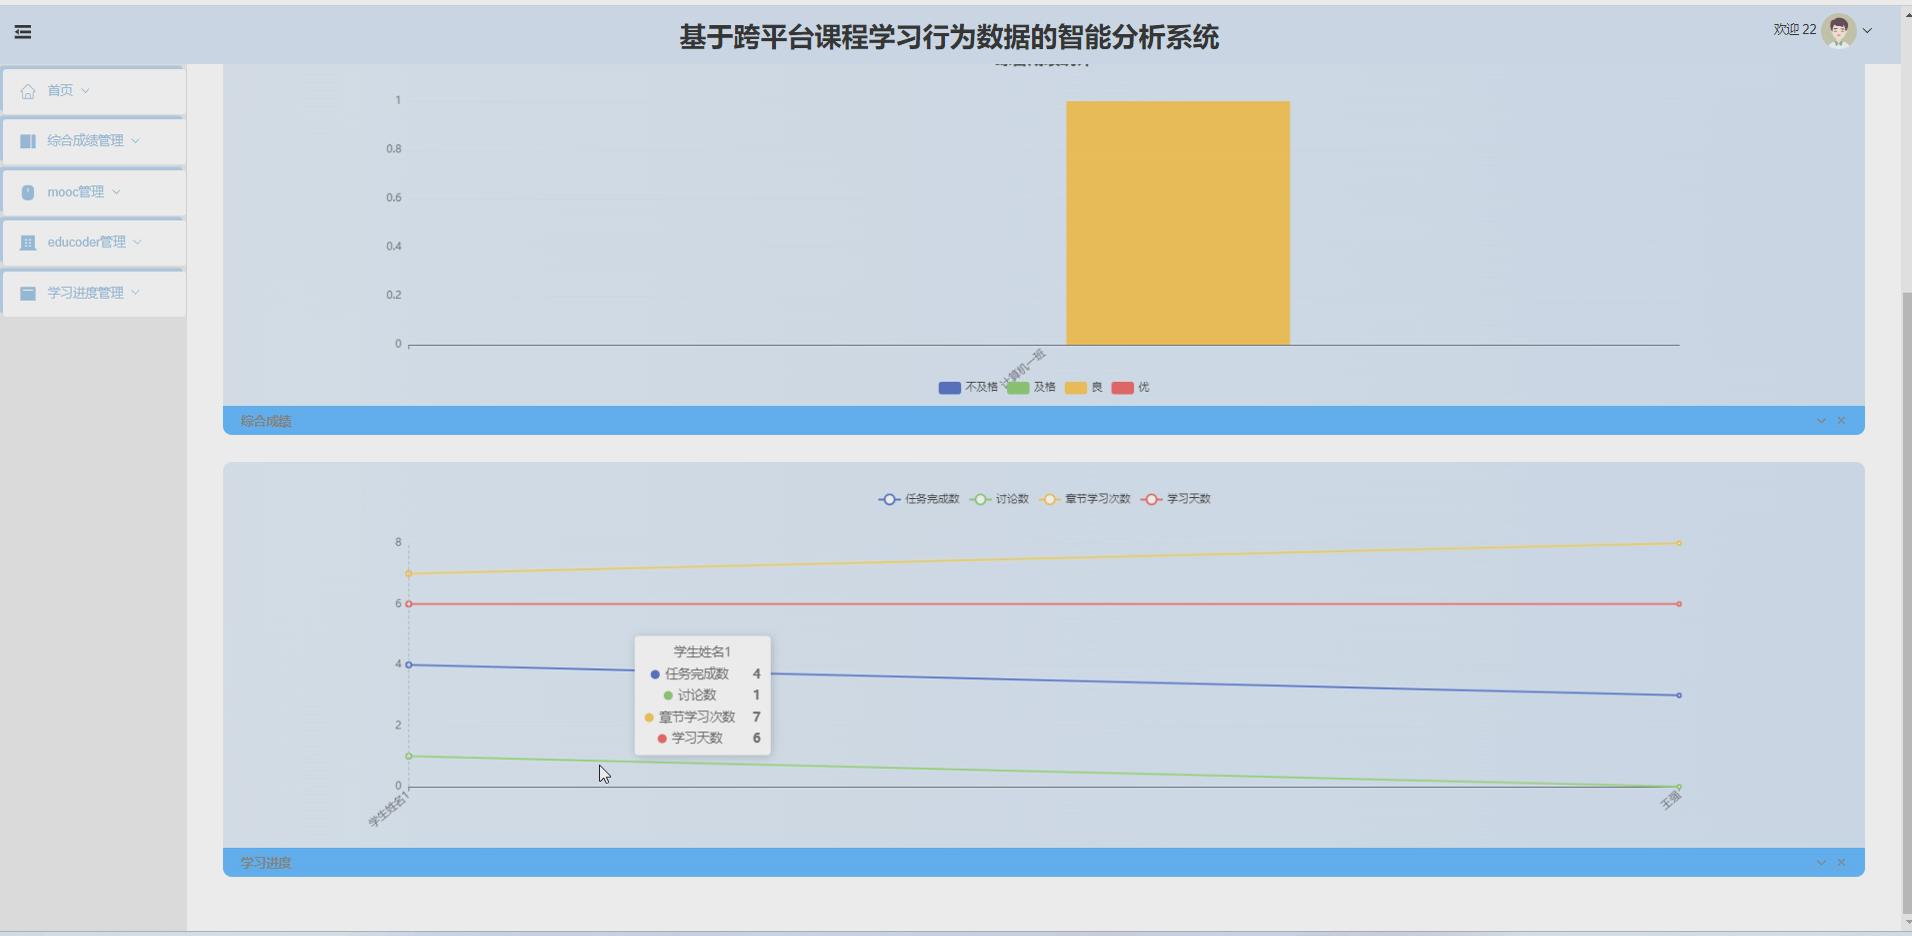Click the 综合成绩管理 sidebar icon
Screen dimensions: 1912x936
(27, 140)
